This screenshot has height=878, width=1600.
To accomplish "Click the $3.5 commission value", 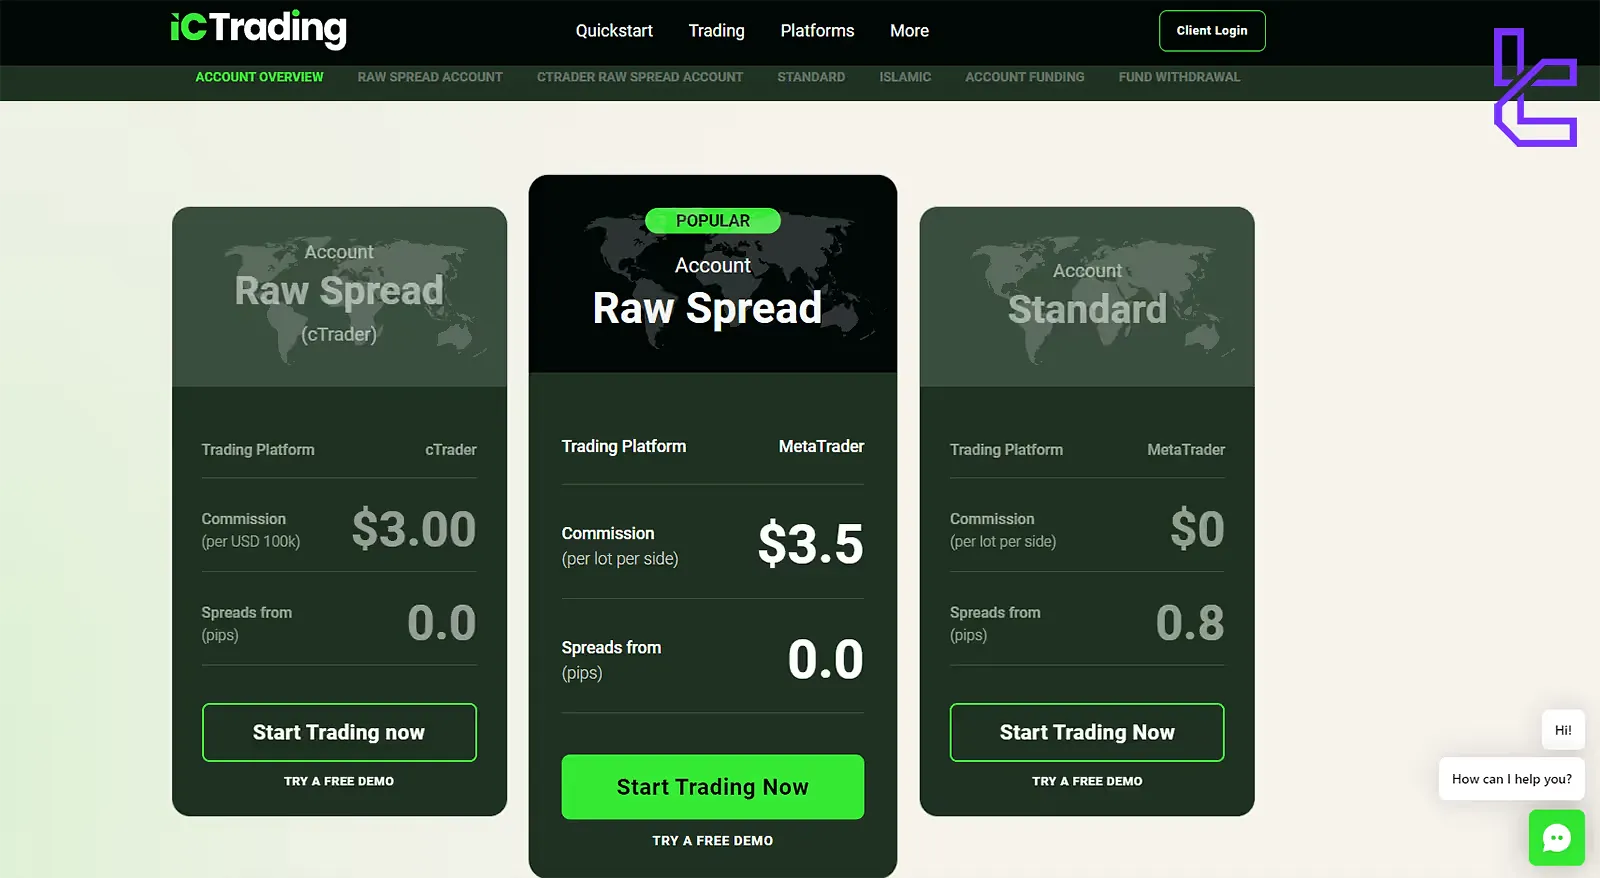I will click(811, 544).
